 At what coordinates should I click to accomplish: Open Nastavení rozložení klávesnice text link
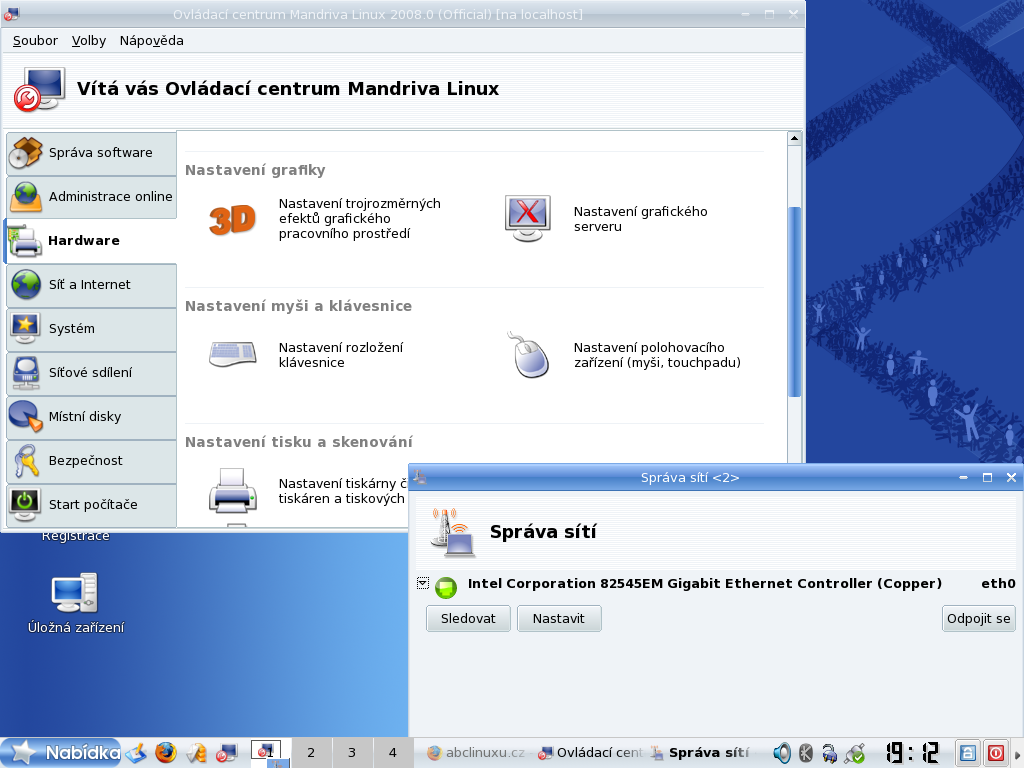pos(341,355)
